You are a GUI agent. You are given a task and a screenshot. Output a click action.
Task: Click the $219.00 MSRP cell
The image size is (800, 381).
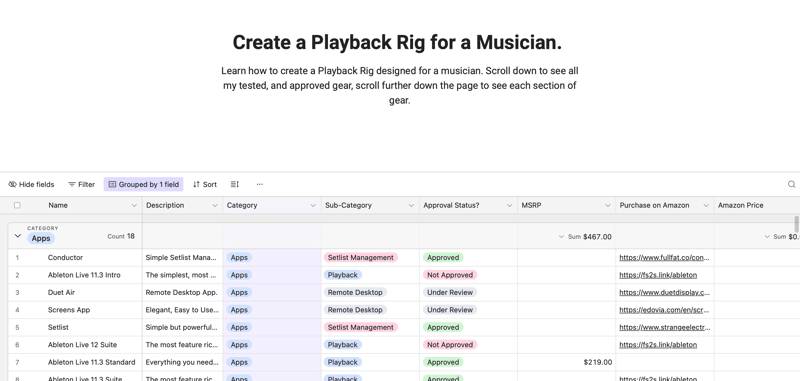click(566, 362)
